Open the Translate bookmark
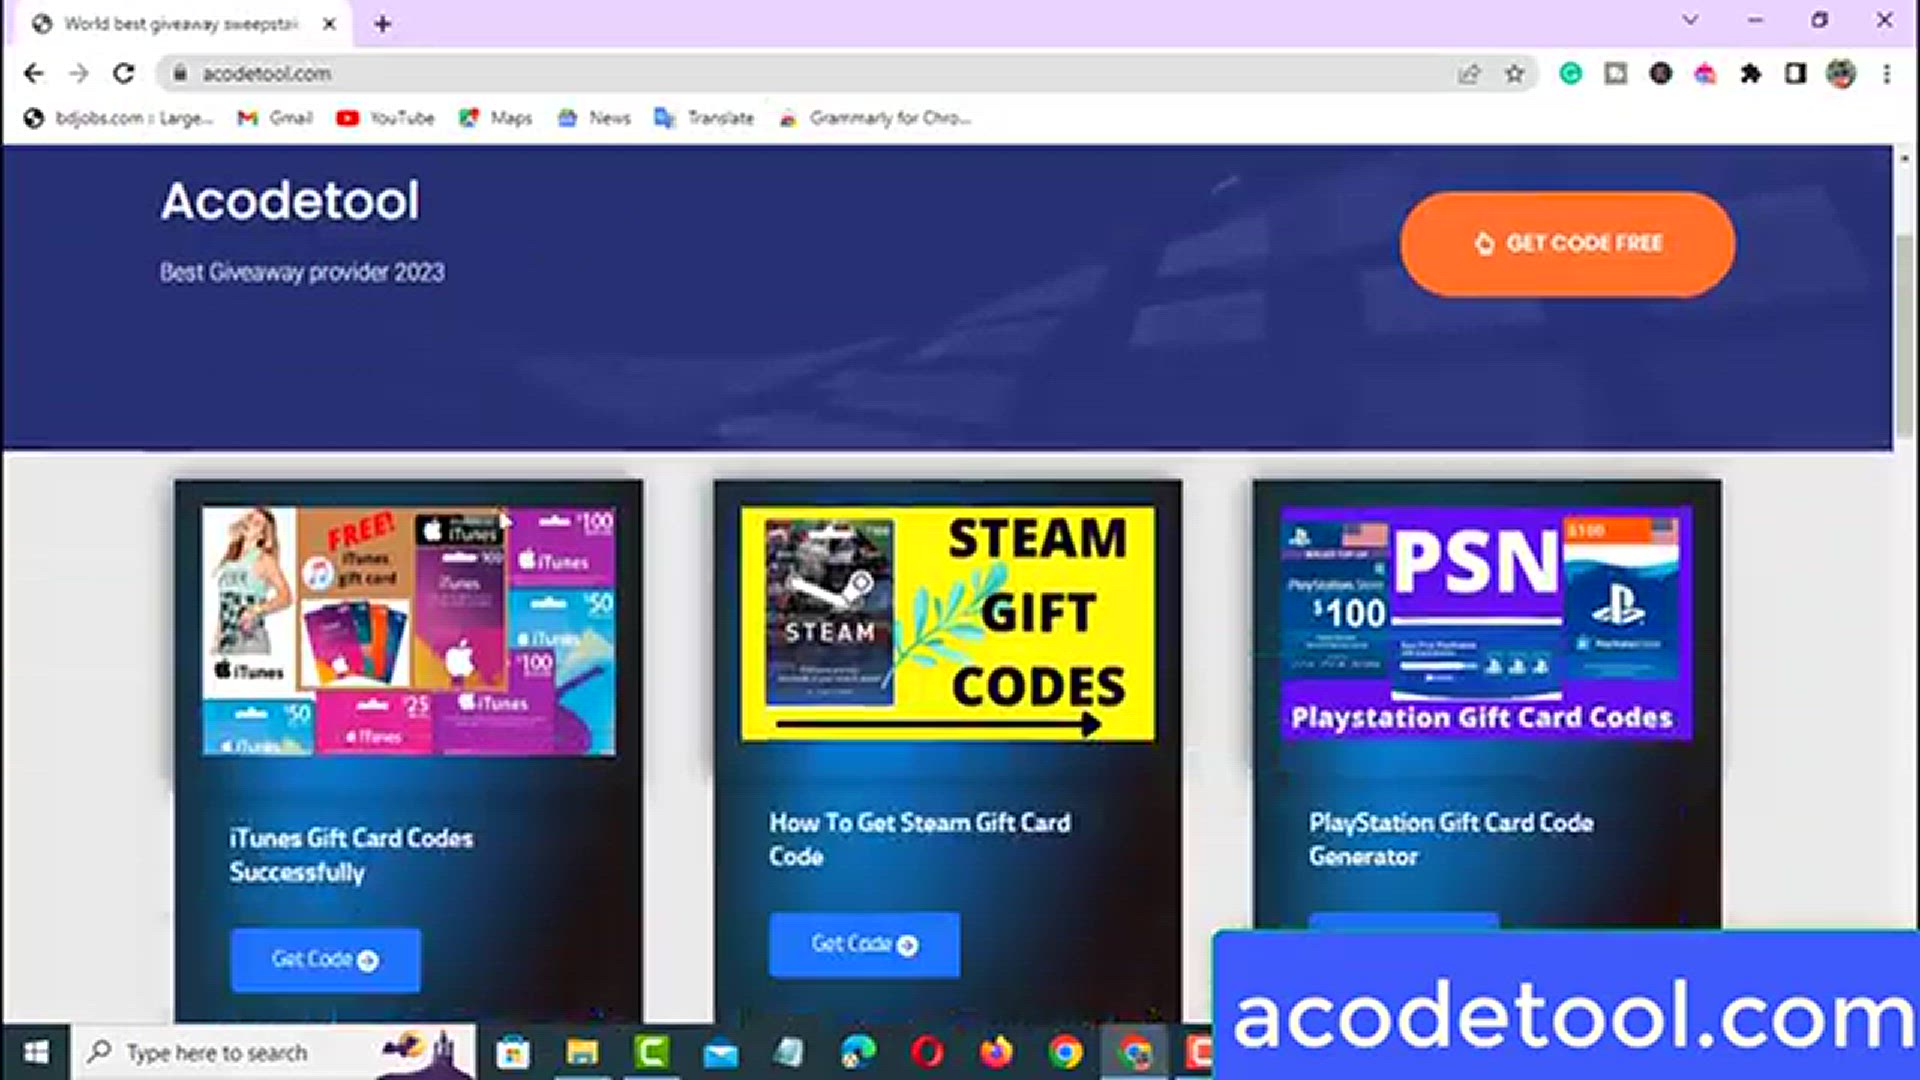The image size is (1920, 1080). (704, 118)
